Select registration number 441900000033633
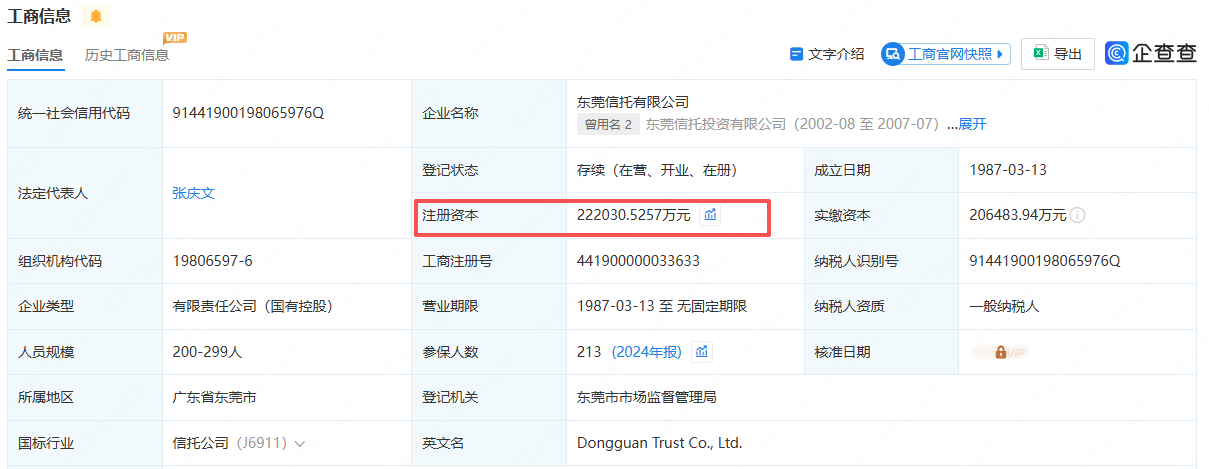This screenshot has width=1209, height=469. coord(638,261)
